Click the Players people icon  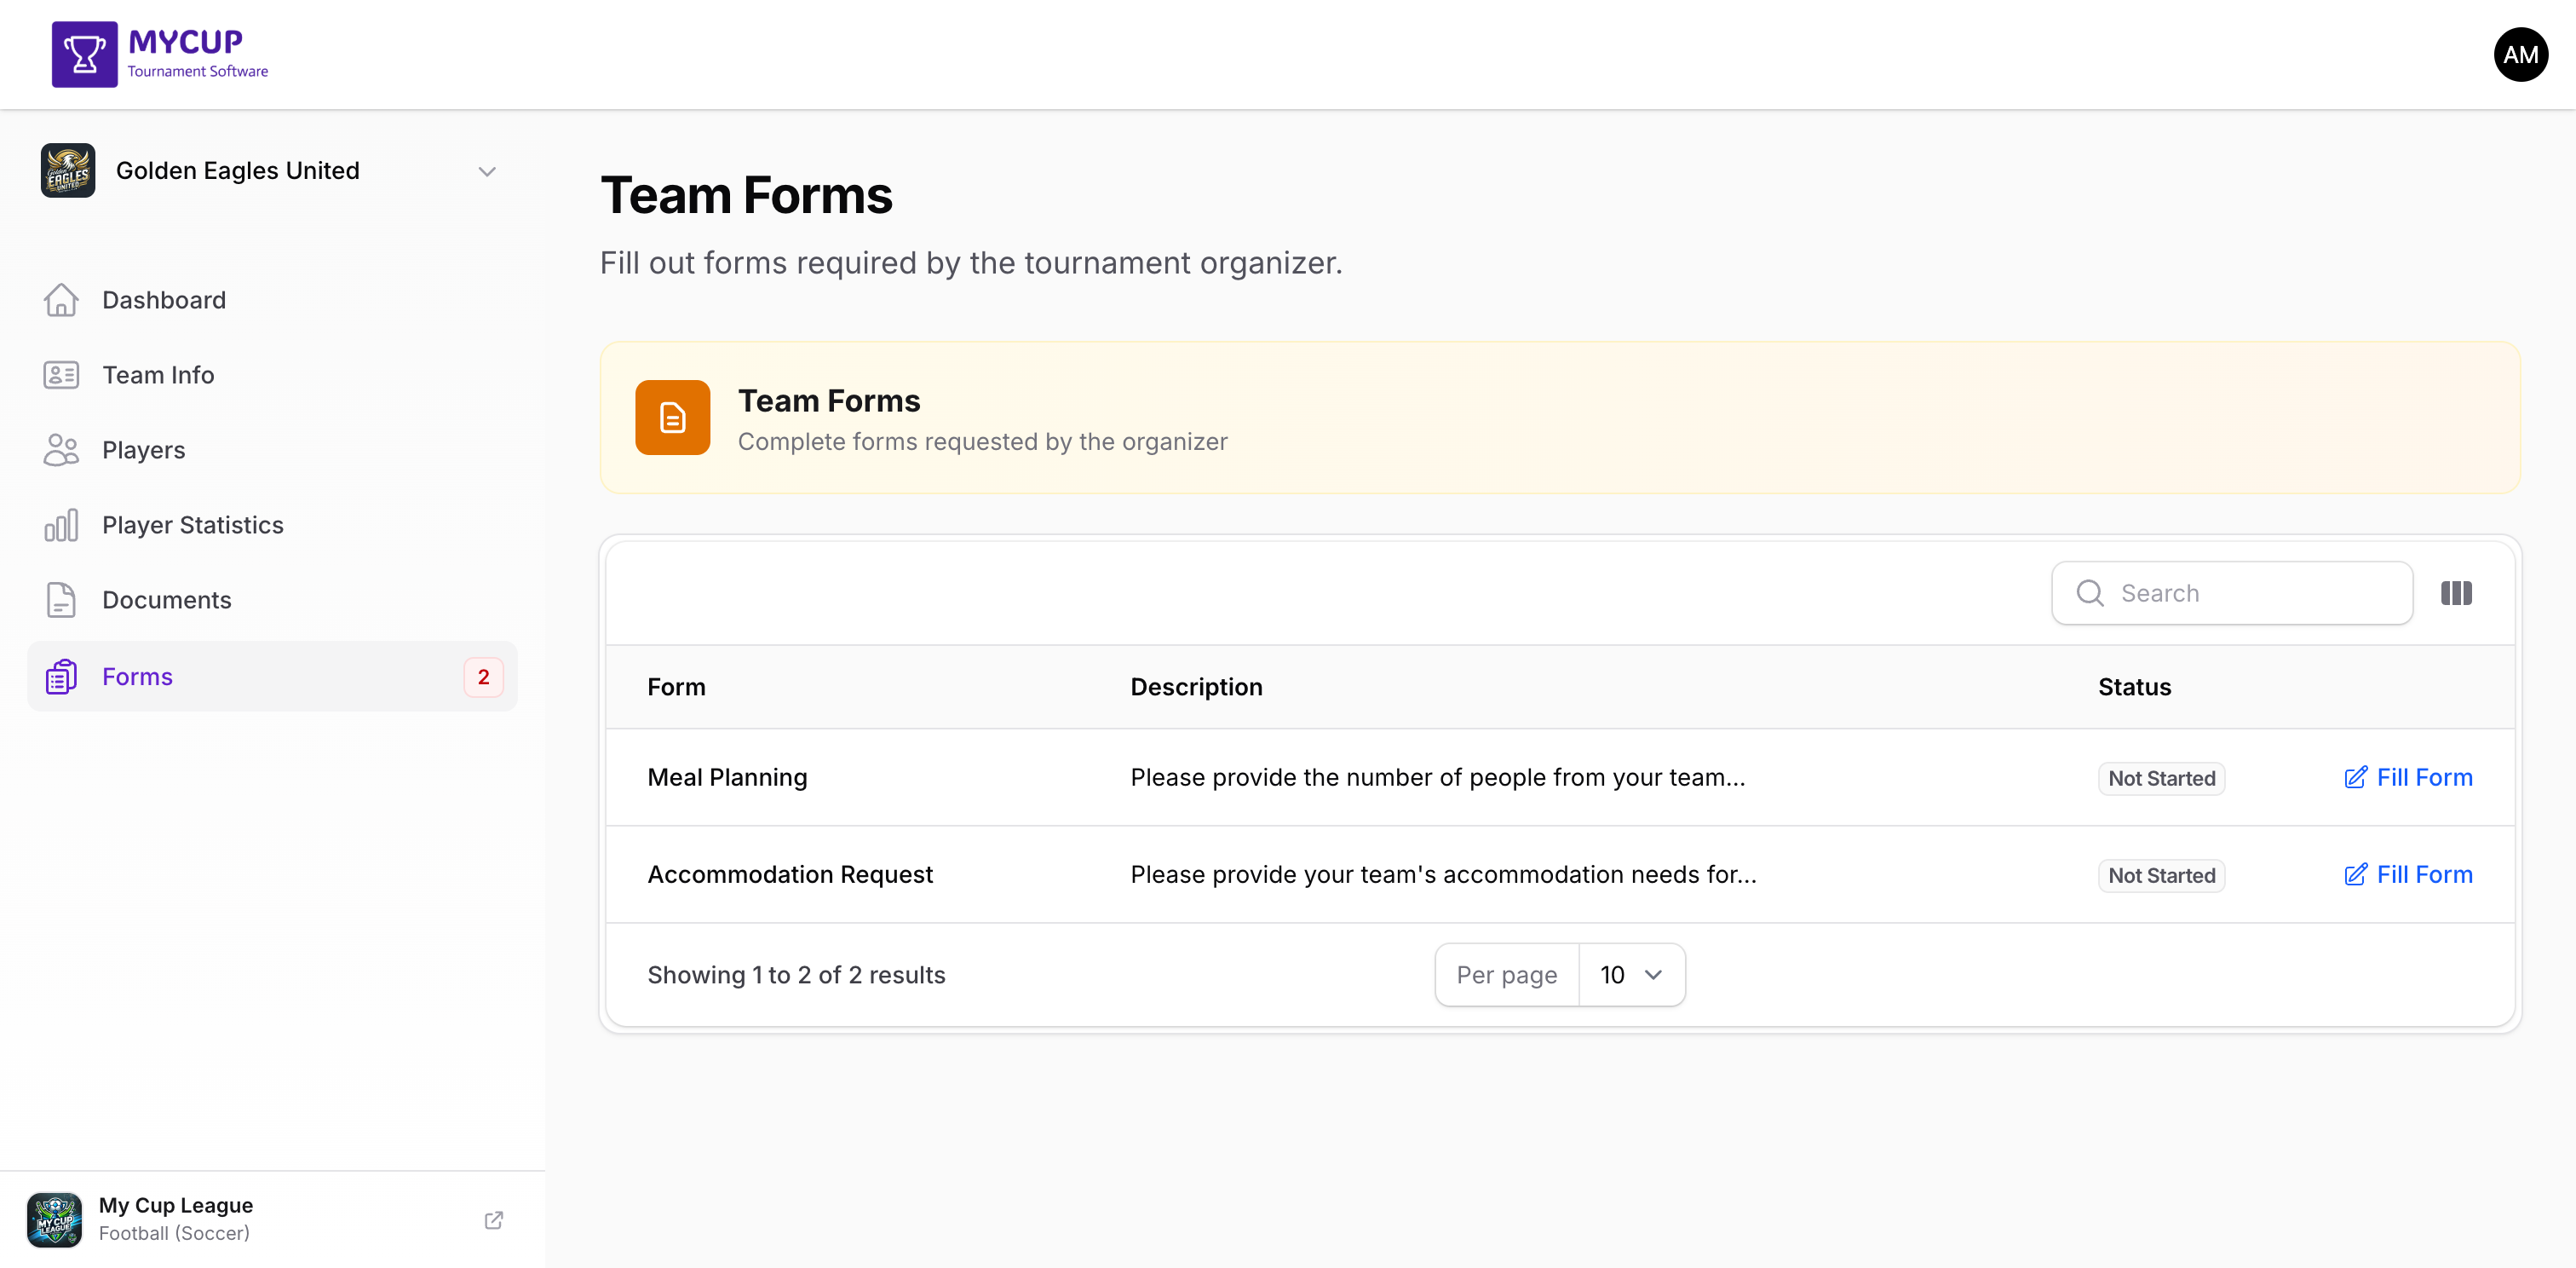[x=61, y=450]
